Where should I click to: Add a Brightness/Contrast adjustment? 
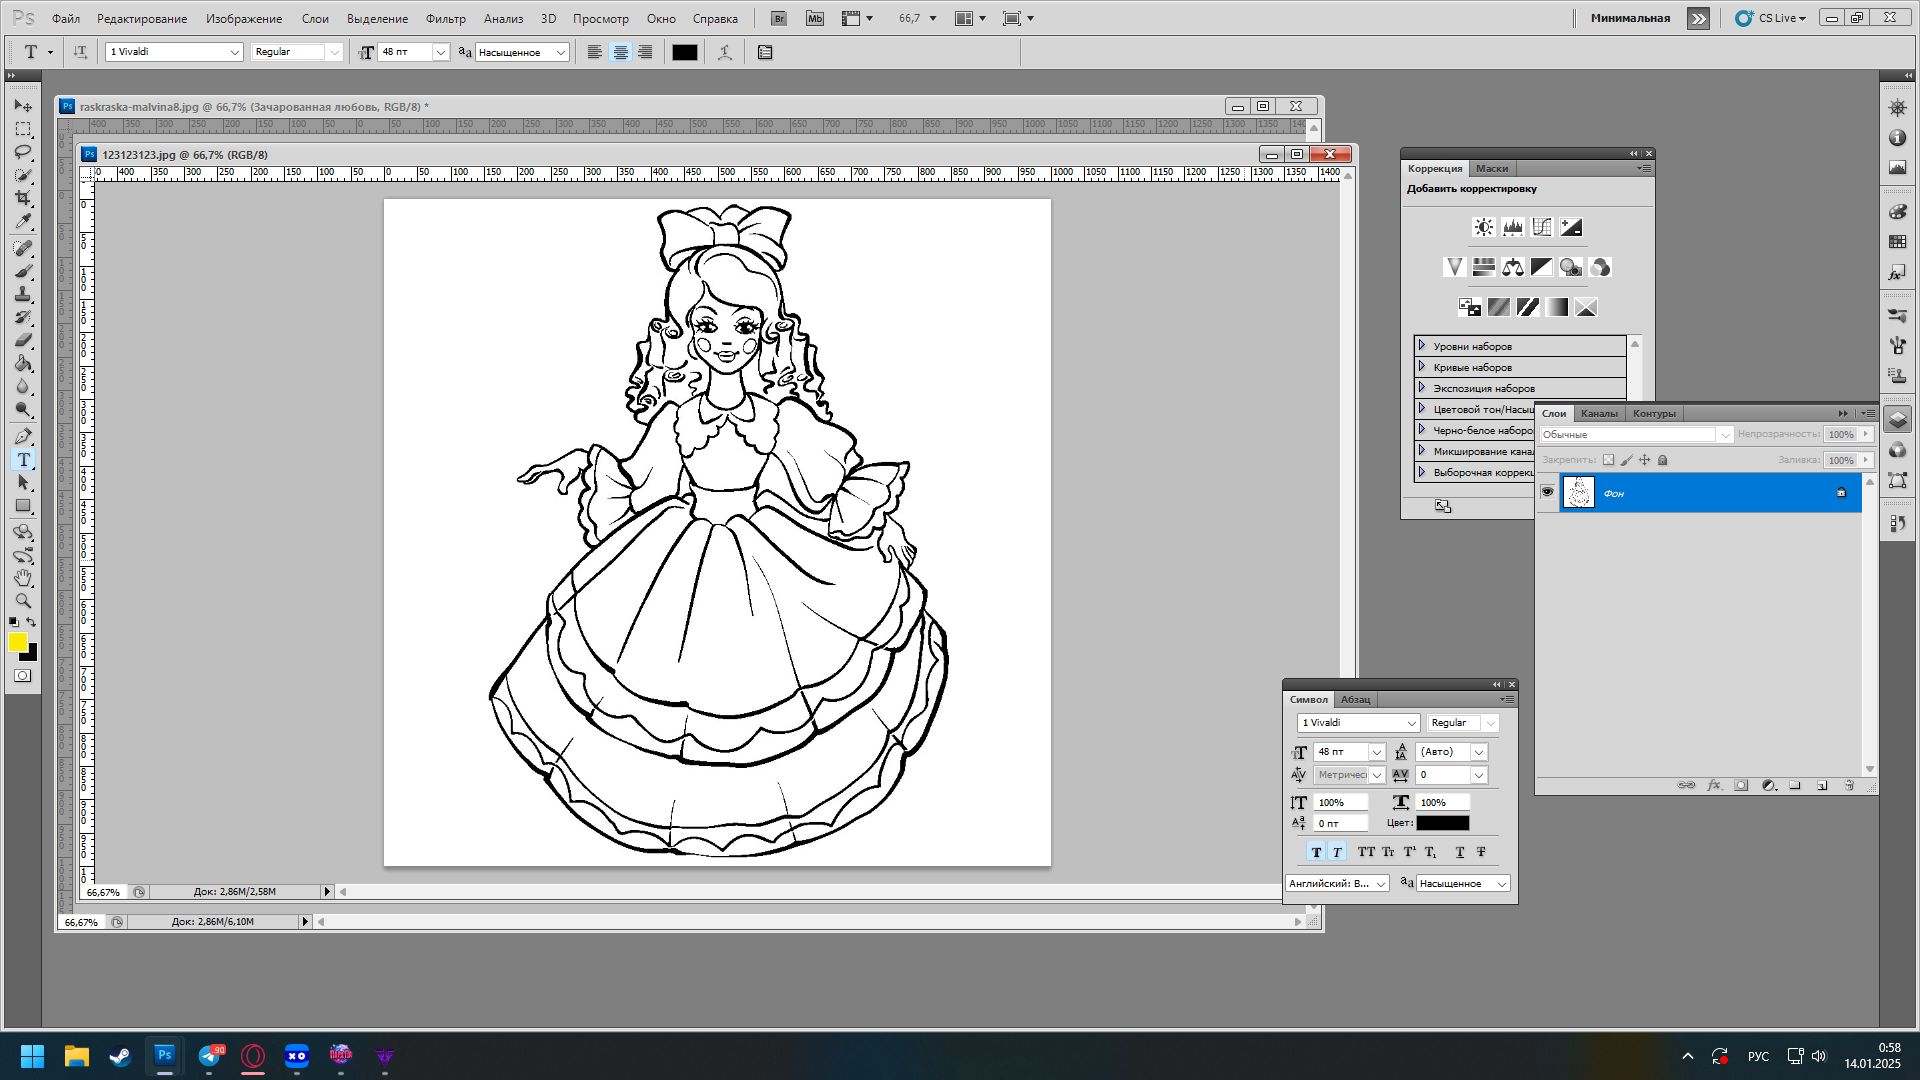pos(1484,228)
